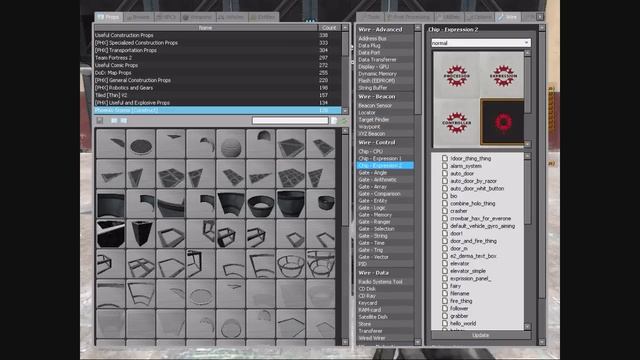640x360 pixels.
Task: Select the 'Team Fortress 2' row
Action: [218, 58]
